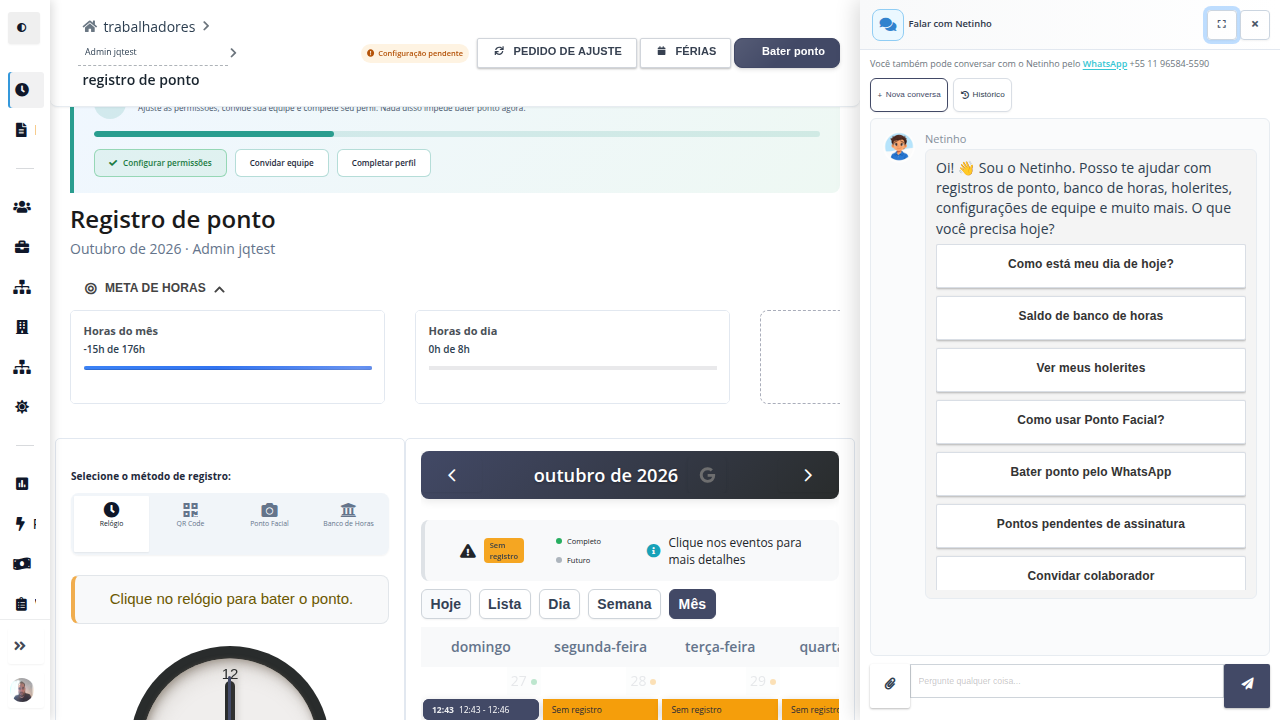Switch calendar to Lista view
The width and height of the screenshot is (1280, 720).
coord(505,604)
